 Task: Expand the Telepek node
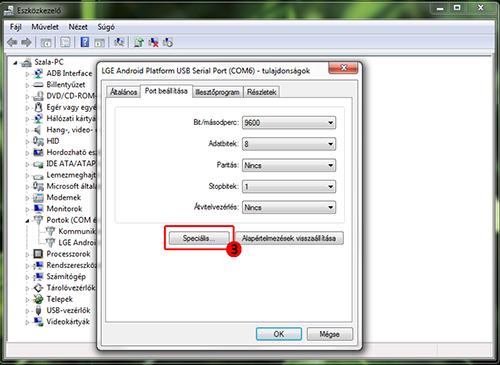[x=27, y=300]
